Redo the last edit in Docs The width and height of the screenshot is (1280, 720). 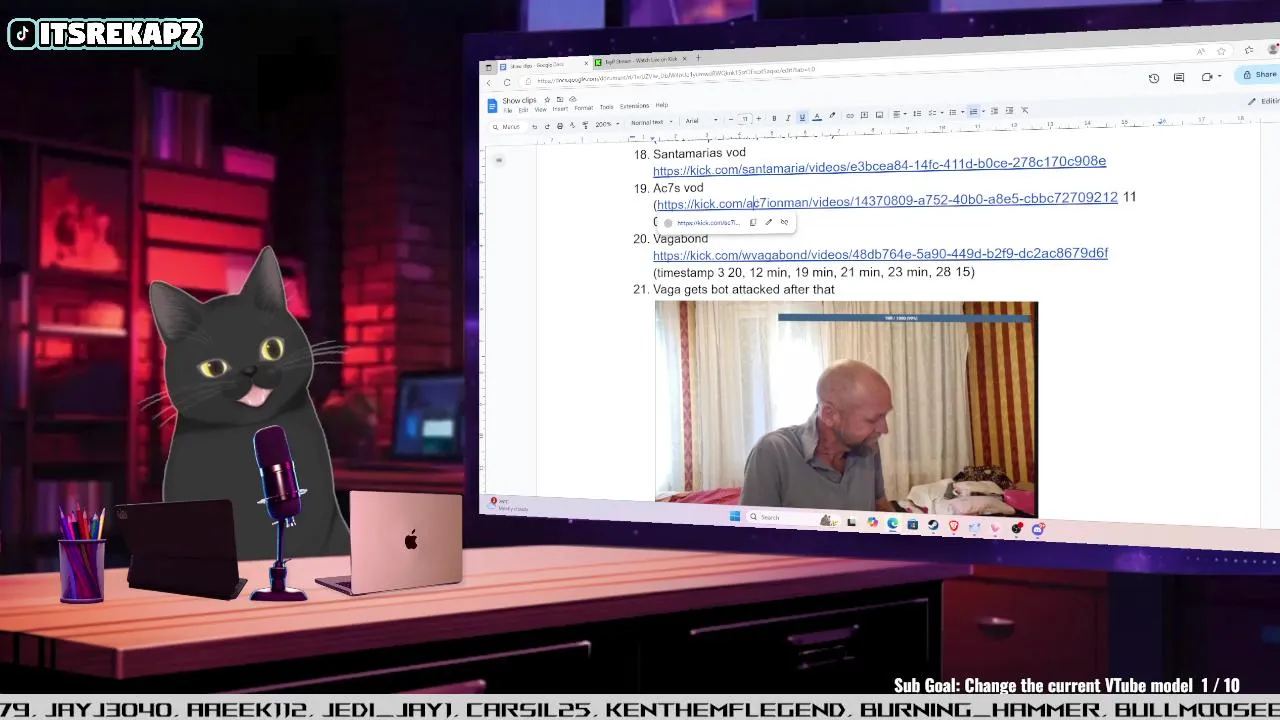pos(547,126)
